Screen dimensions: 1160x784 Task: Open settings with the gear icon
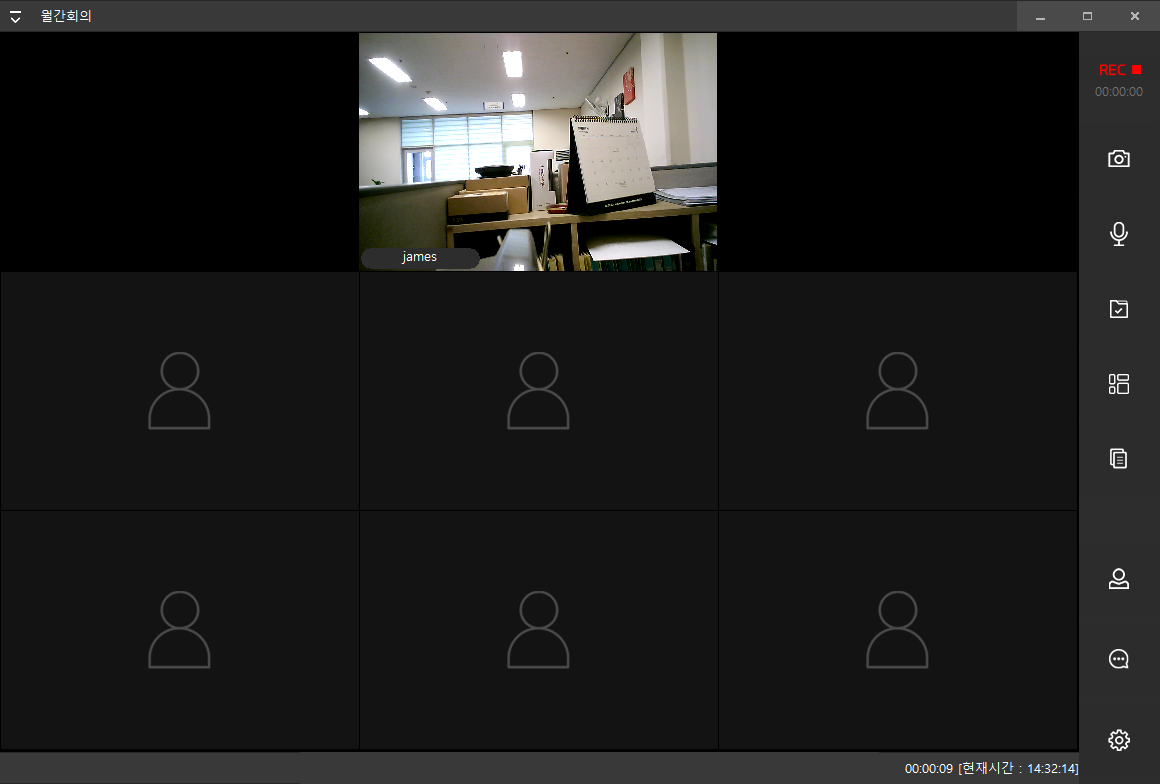point(1119,740)
